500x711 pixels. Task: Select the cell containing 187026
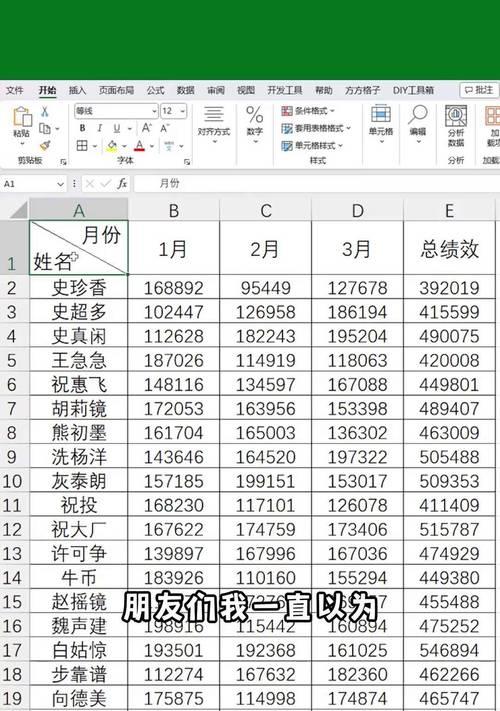pyautogui.click(x=174, y=360)
